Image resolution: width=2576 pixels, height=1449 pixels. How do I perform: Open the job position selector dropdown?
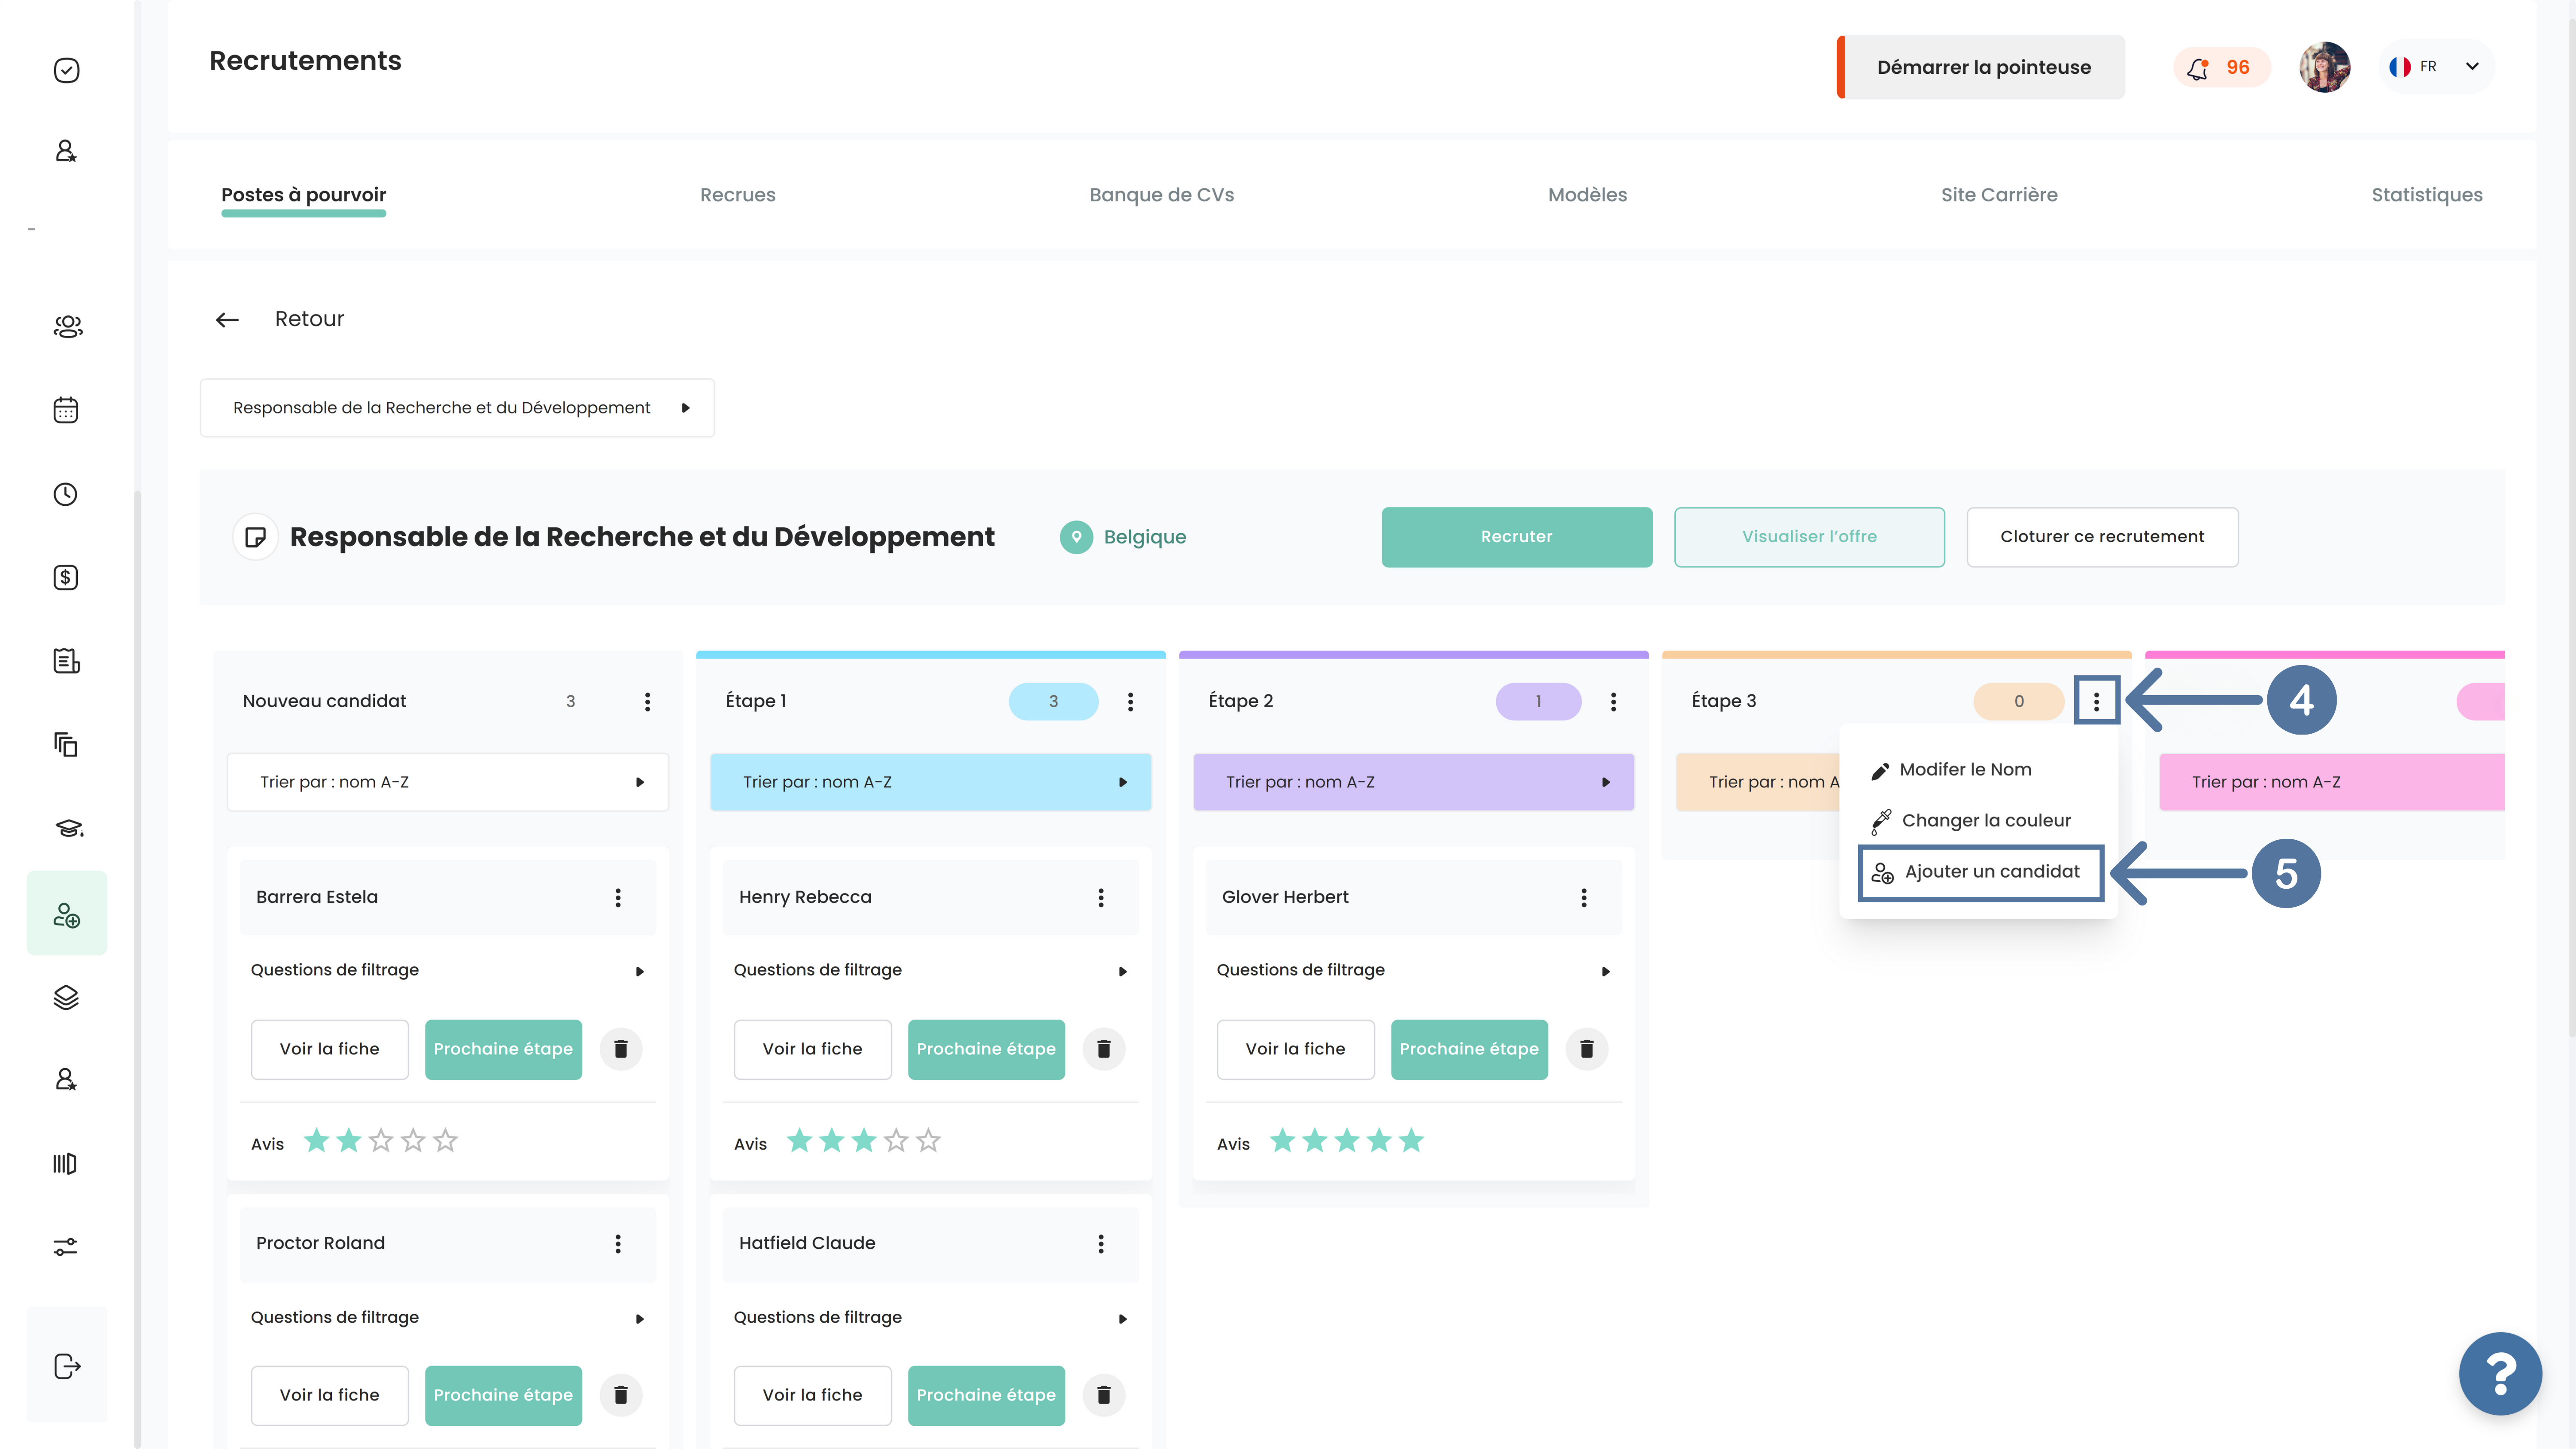[x=457, y=408]
